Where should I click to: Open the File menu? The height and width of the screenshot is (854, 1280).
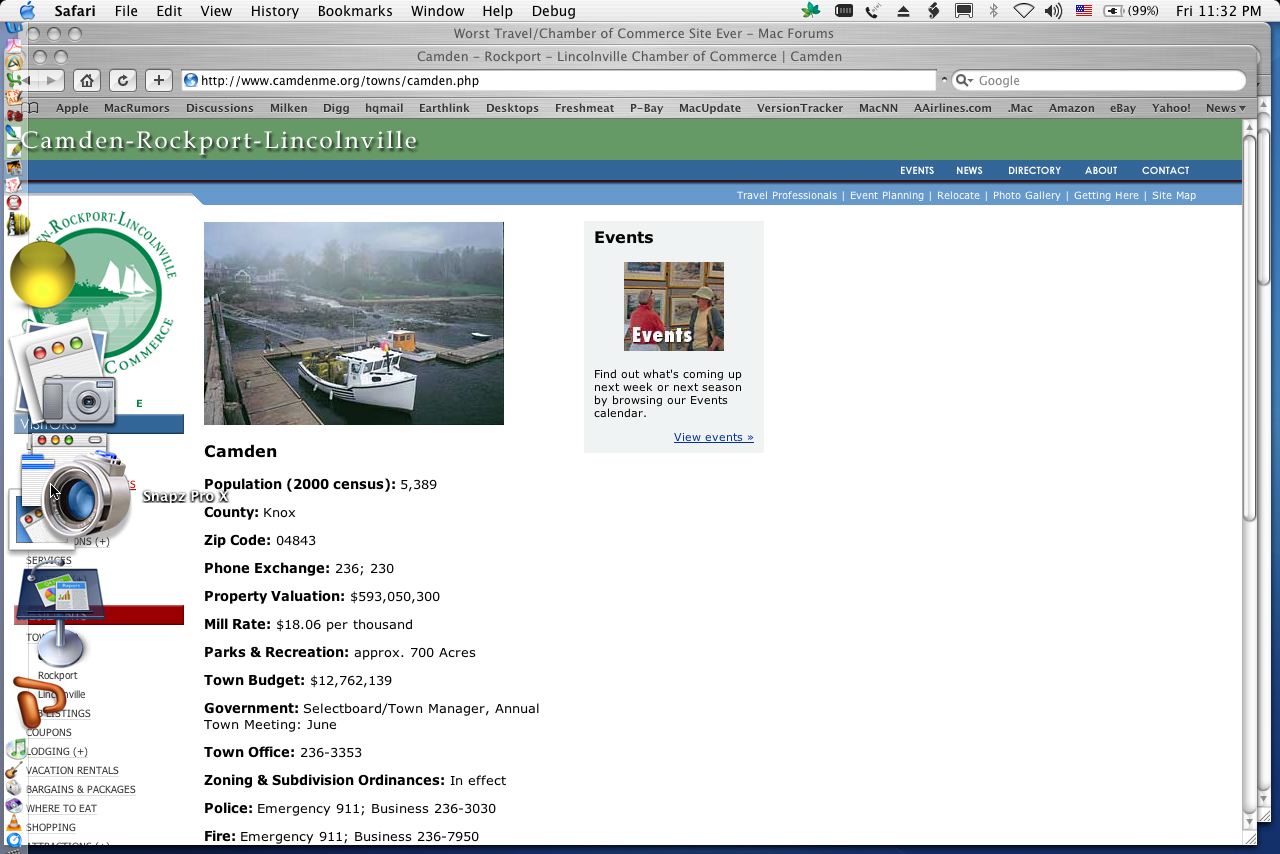point(126,11)
